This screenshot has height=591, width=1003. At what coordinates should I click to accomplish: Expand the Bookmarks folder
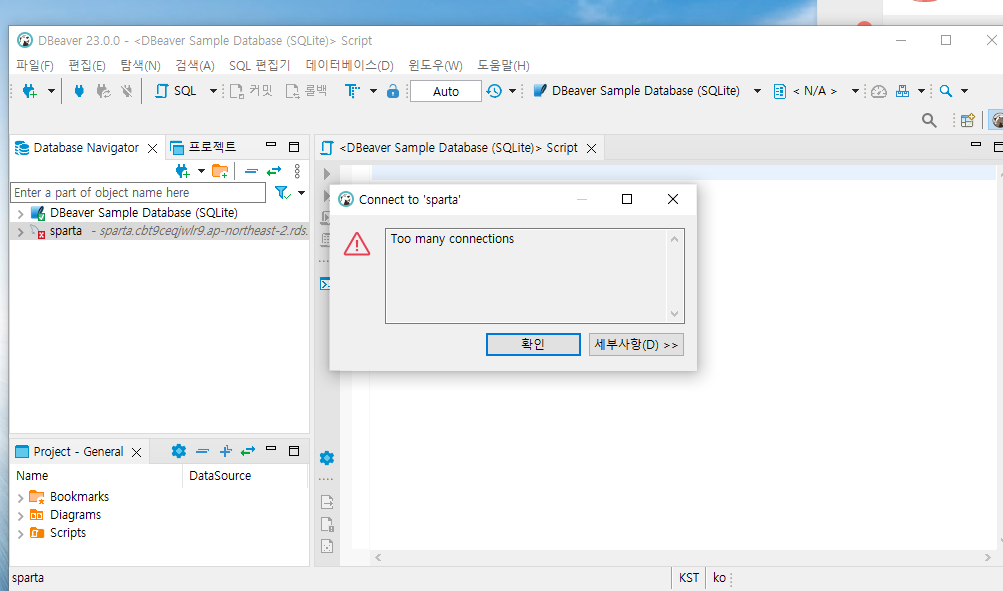[20, 498]
